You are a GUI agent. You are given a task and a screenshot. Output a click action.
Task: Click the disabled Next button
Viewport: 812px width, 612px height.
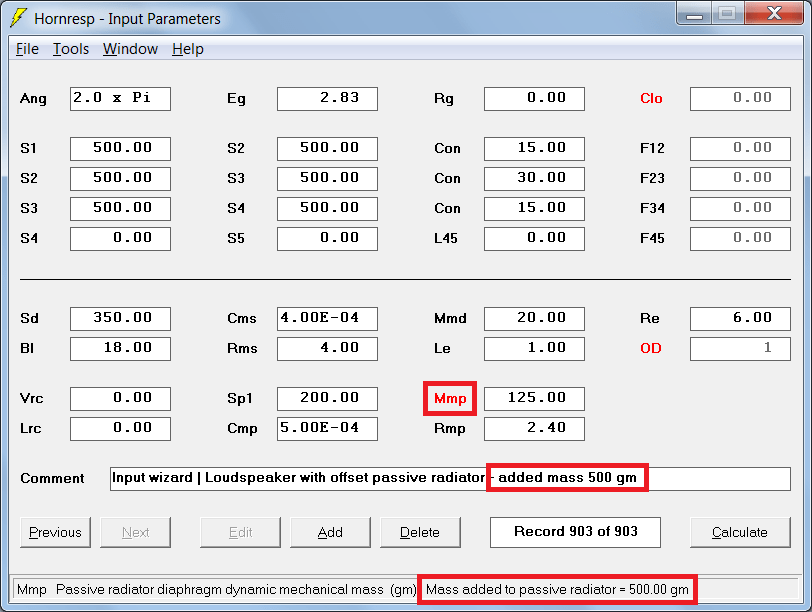coord(135,532)
